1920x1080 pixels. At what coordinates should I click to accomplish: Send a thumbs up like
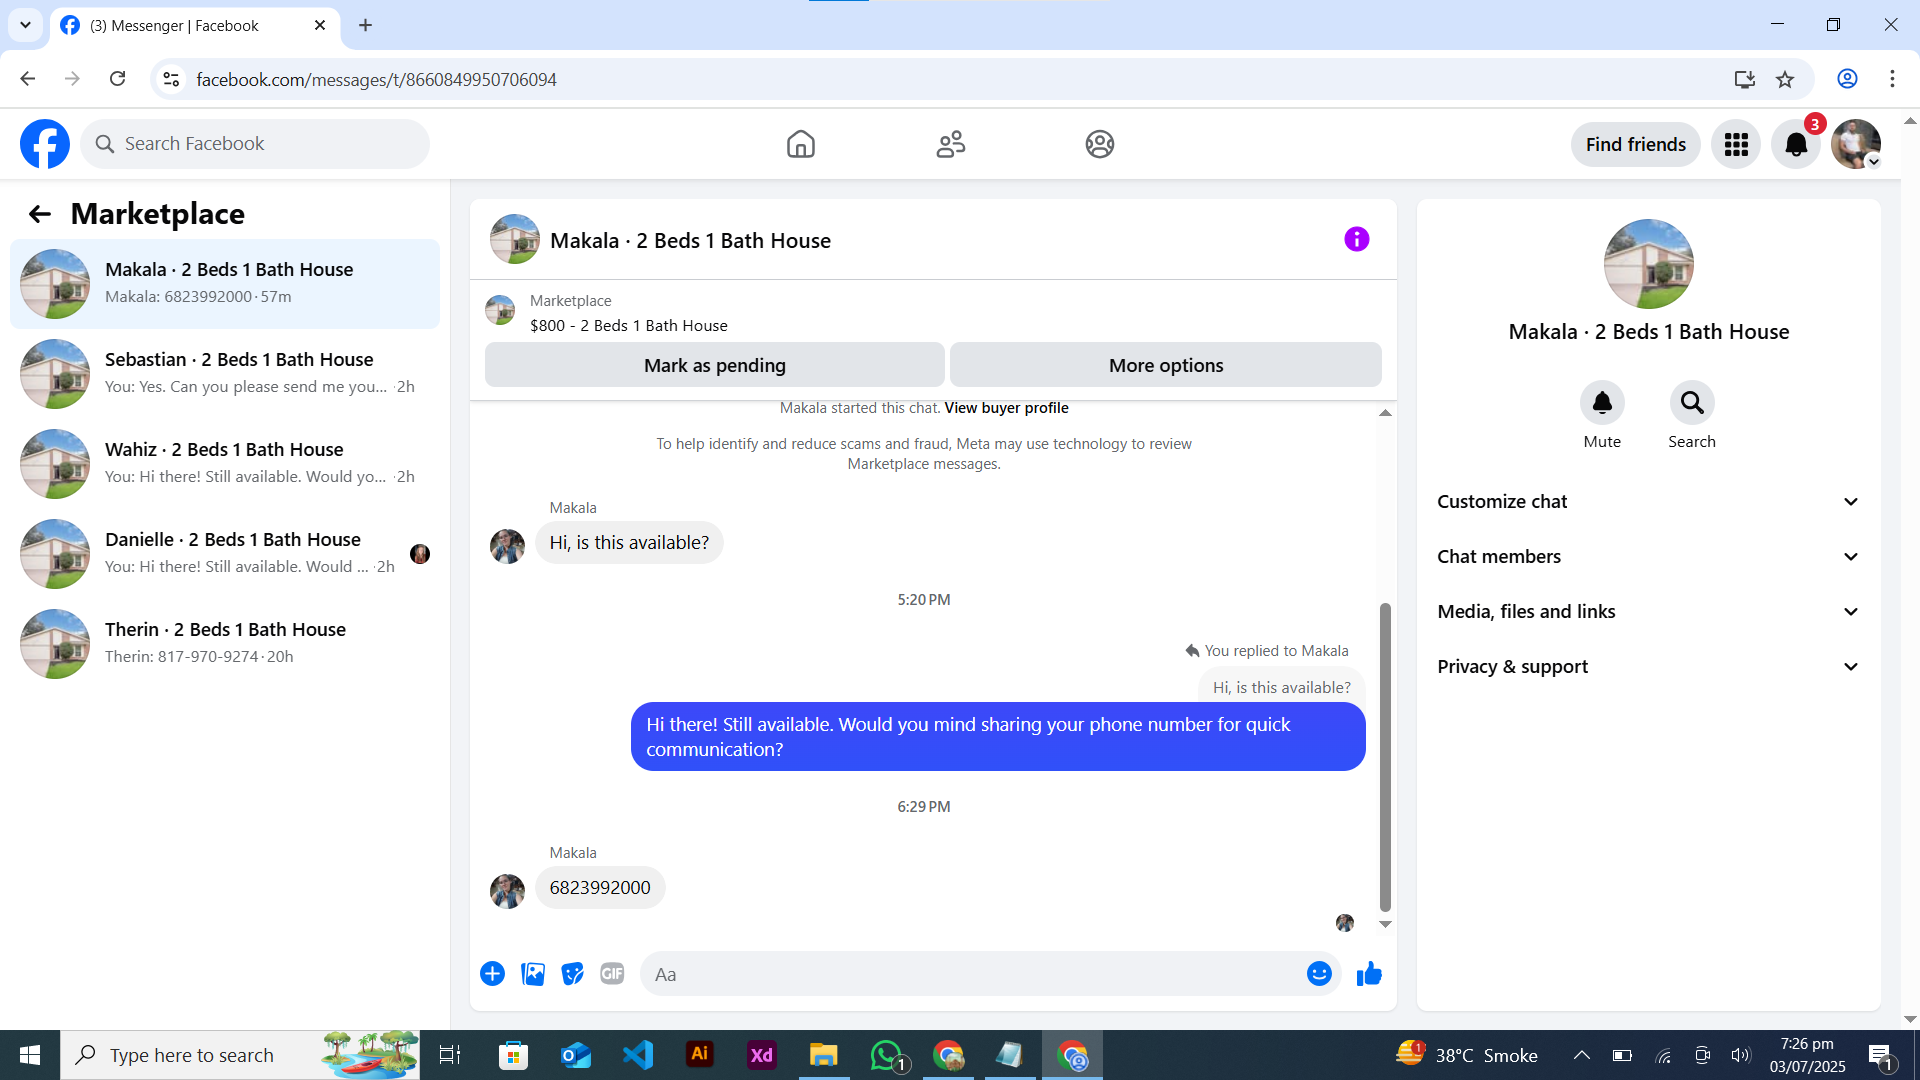coord(1369,974)
